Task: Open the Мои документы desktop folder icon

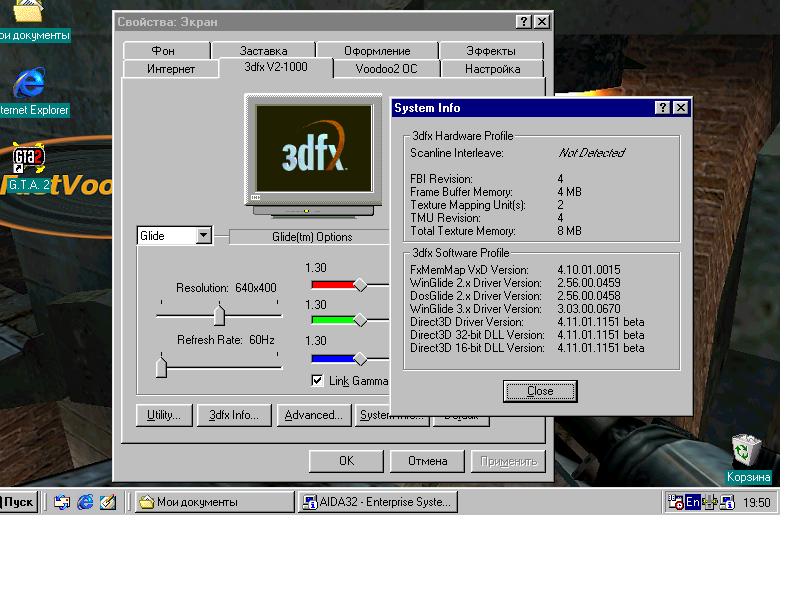Action: (x=28, y=11)
